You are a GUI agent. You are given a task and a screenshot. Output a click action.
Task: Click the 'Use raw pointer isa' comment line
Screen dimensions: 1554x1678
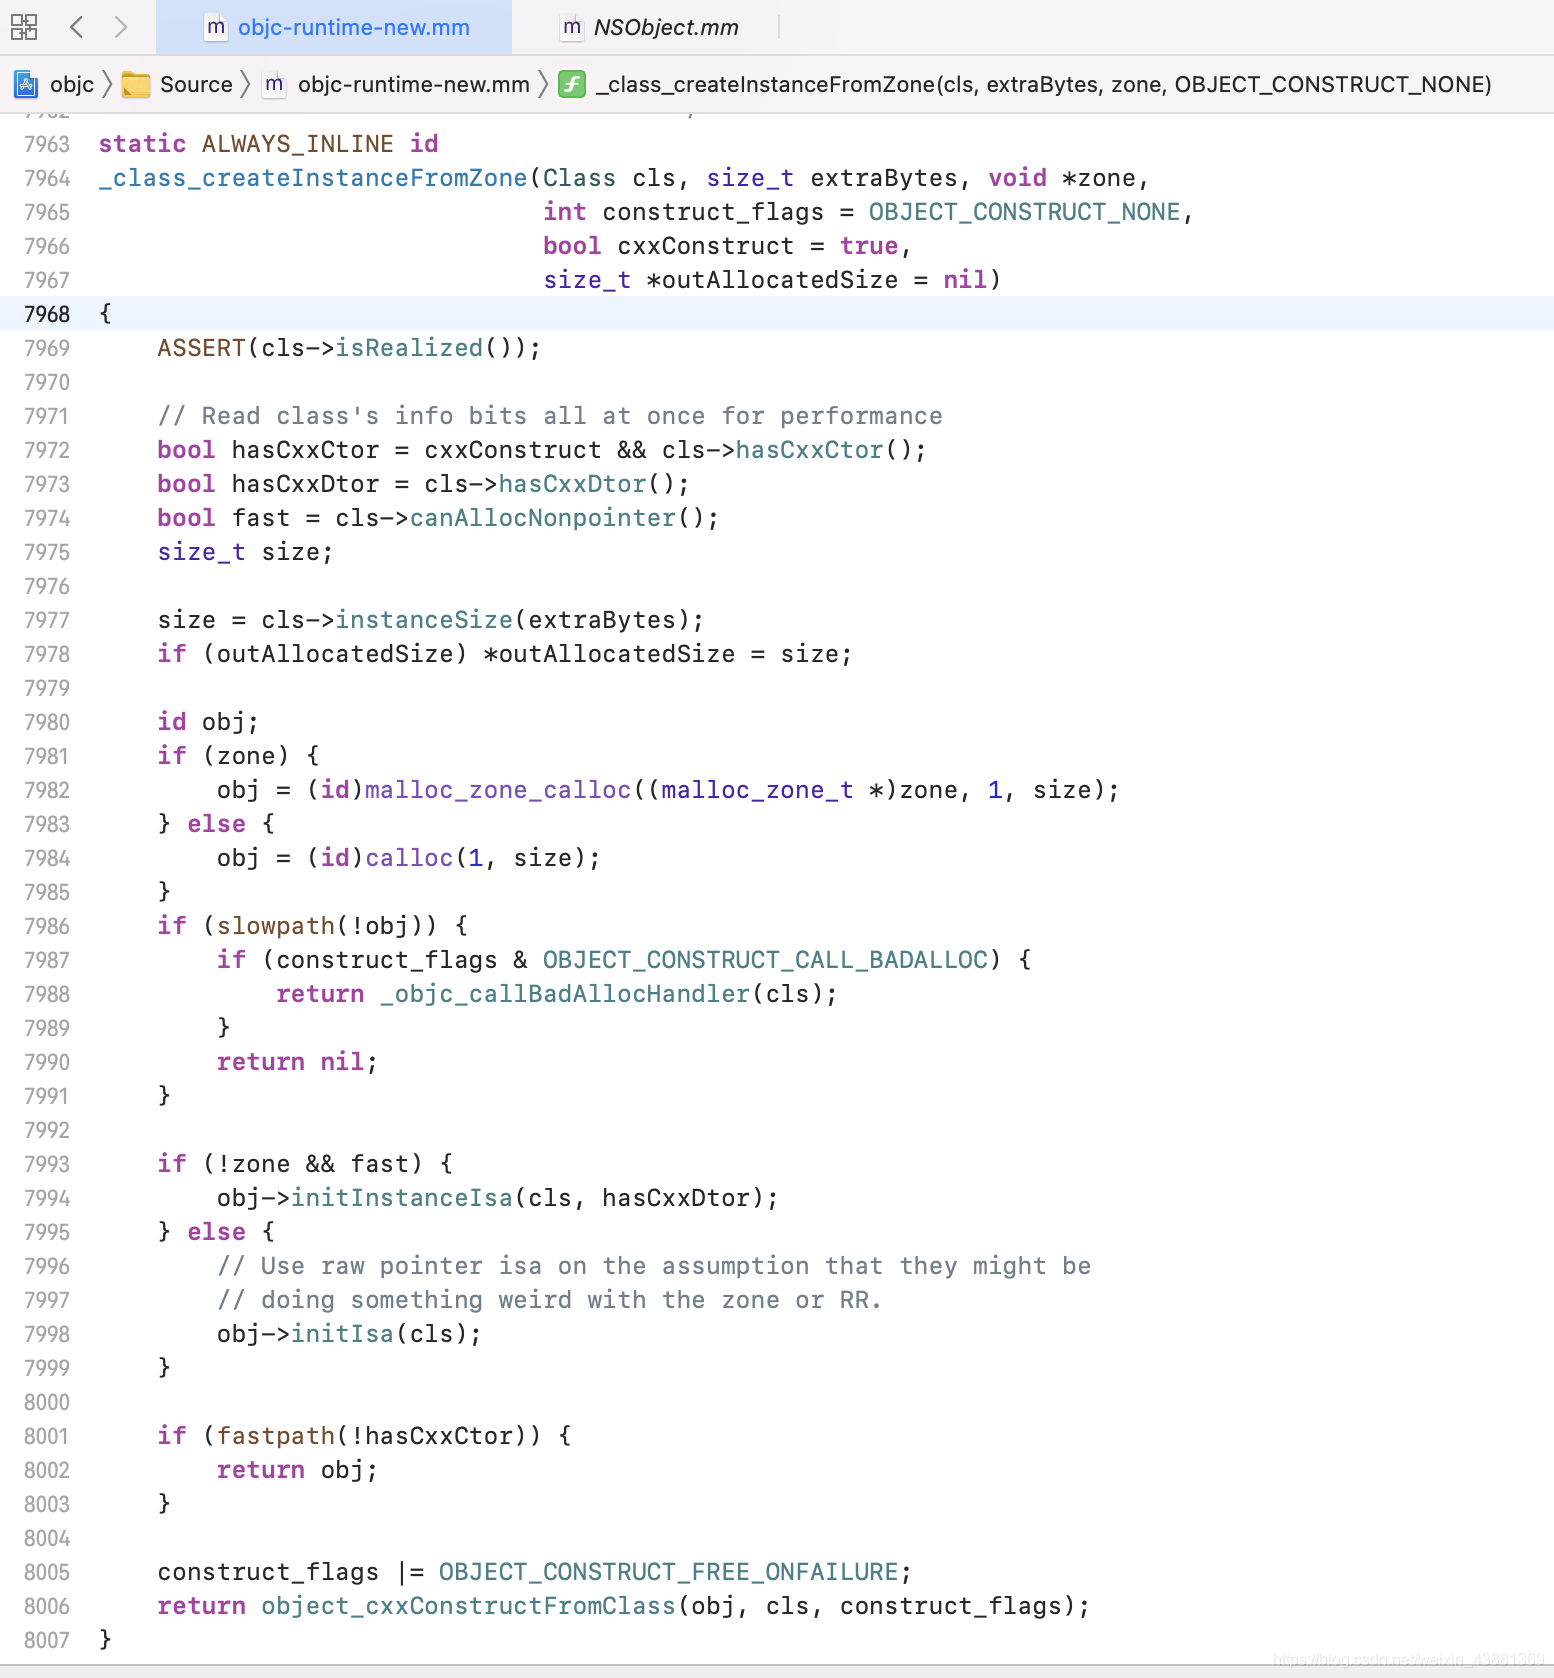click(x=654, y=1266)
